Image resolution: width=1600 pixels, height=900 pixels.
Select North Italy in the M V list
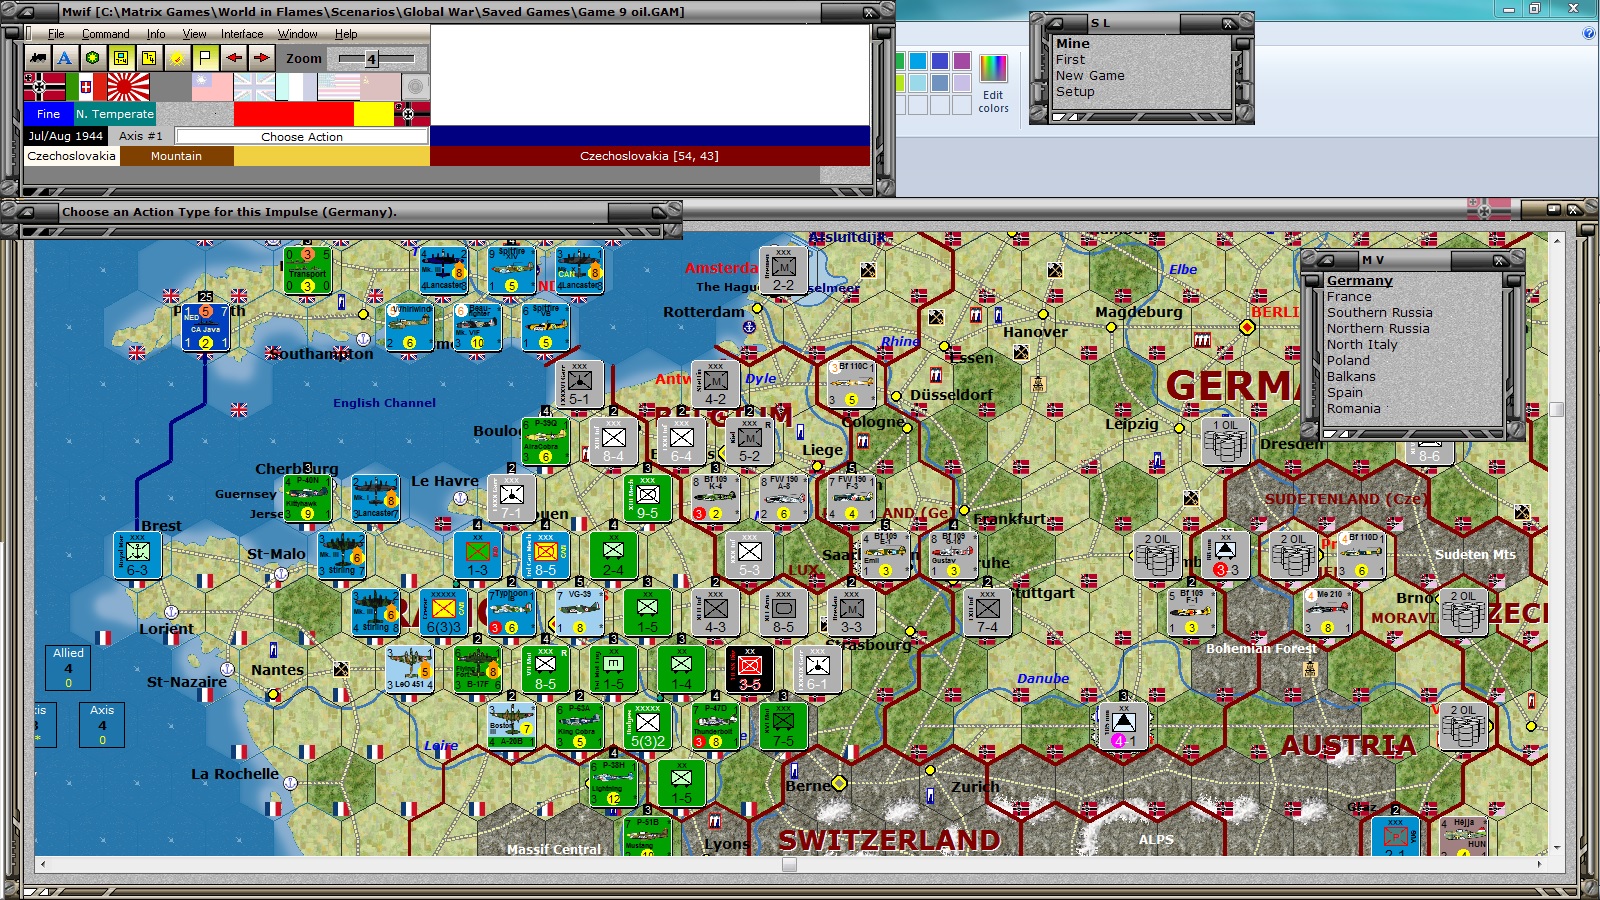point(1362,345)
